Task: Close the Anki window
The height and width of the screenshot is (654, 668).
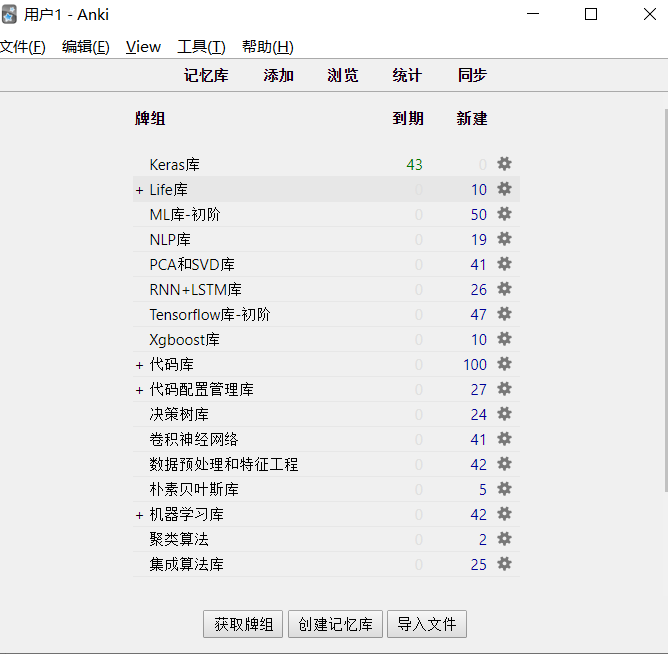Action: point(650,14)
